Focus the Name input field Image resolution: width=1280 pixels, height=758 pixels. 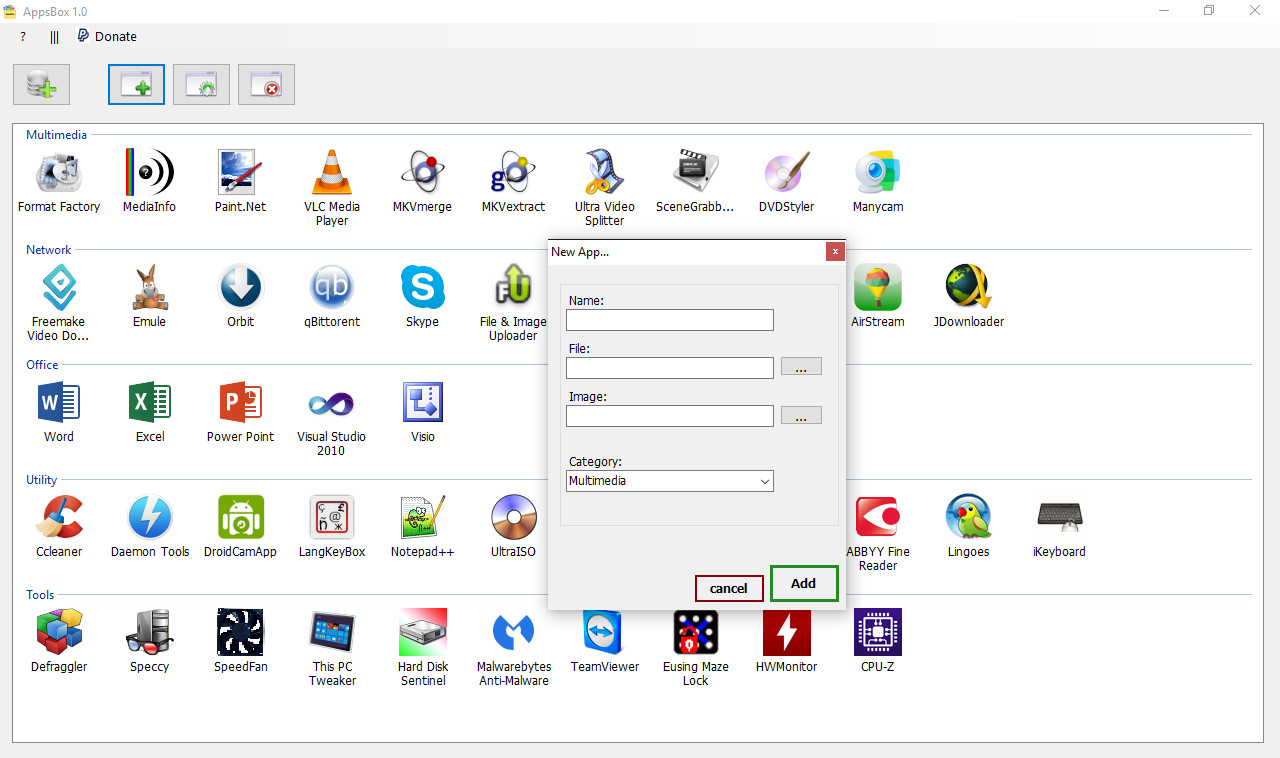(x=669, y=320)
